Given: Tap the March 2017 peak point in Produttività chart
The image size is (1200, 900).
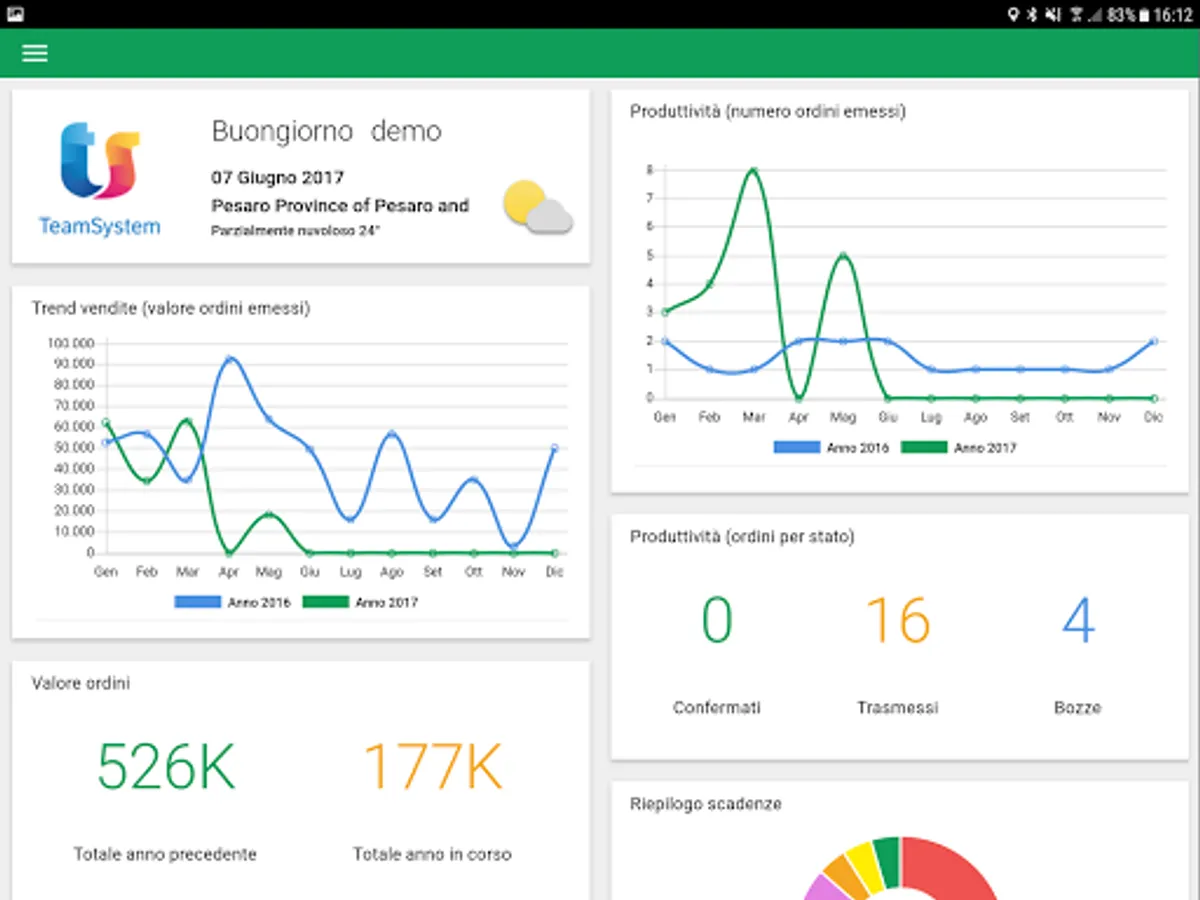Looking at the screenshot, I should pyautogui.click(x=753, y=170).
